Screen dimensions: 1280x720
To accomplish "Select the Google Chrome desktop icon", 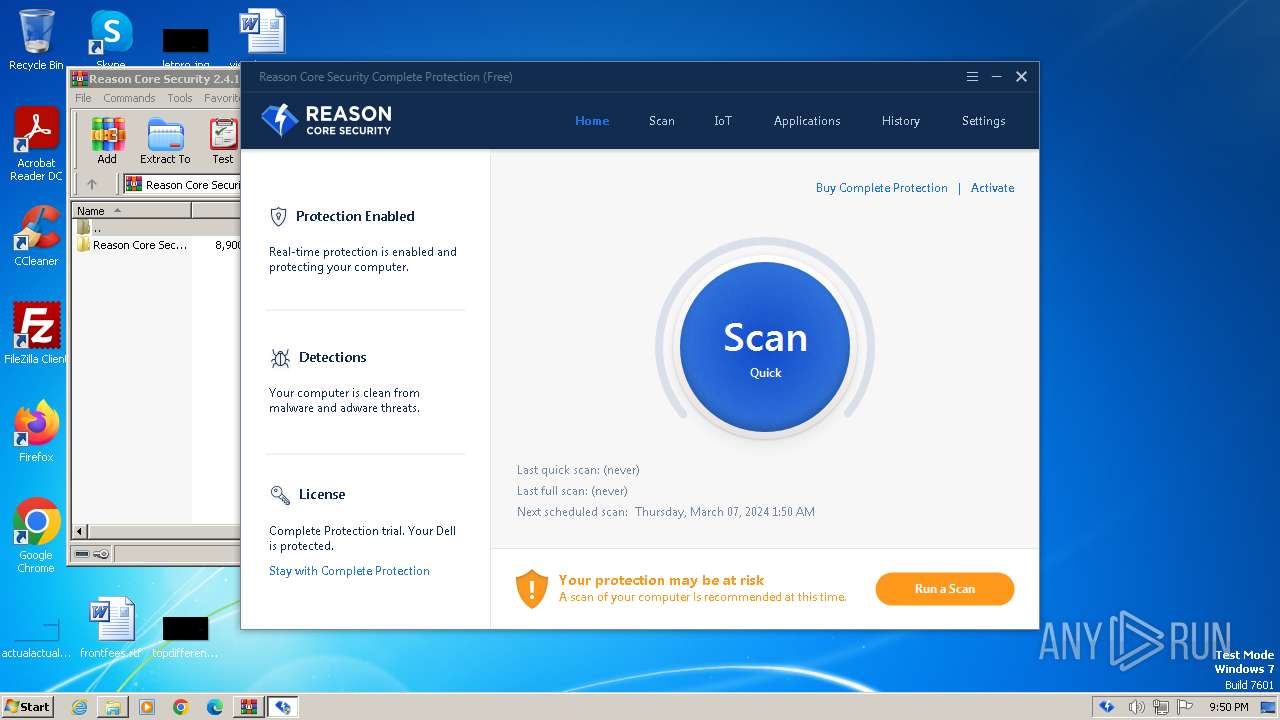I will coord(36,536).
